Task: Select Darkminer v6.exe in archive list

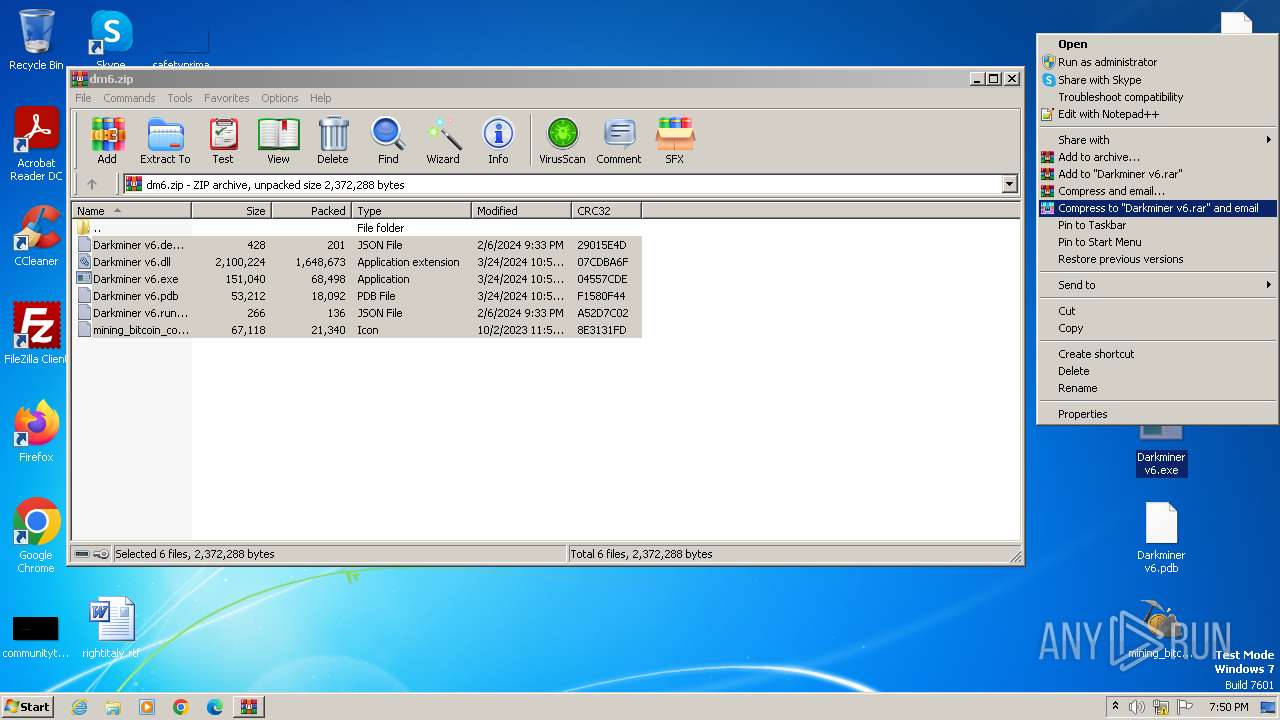Action: (357, 279)
